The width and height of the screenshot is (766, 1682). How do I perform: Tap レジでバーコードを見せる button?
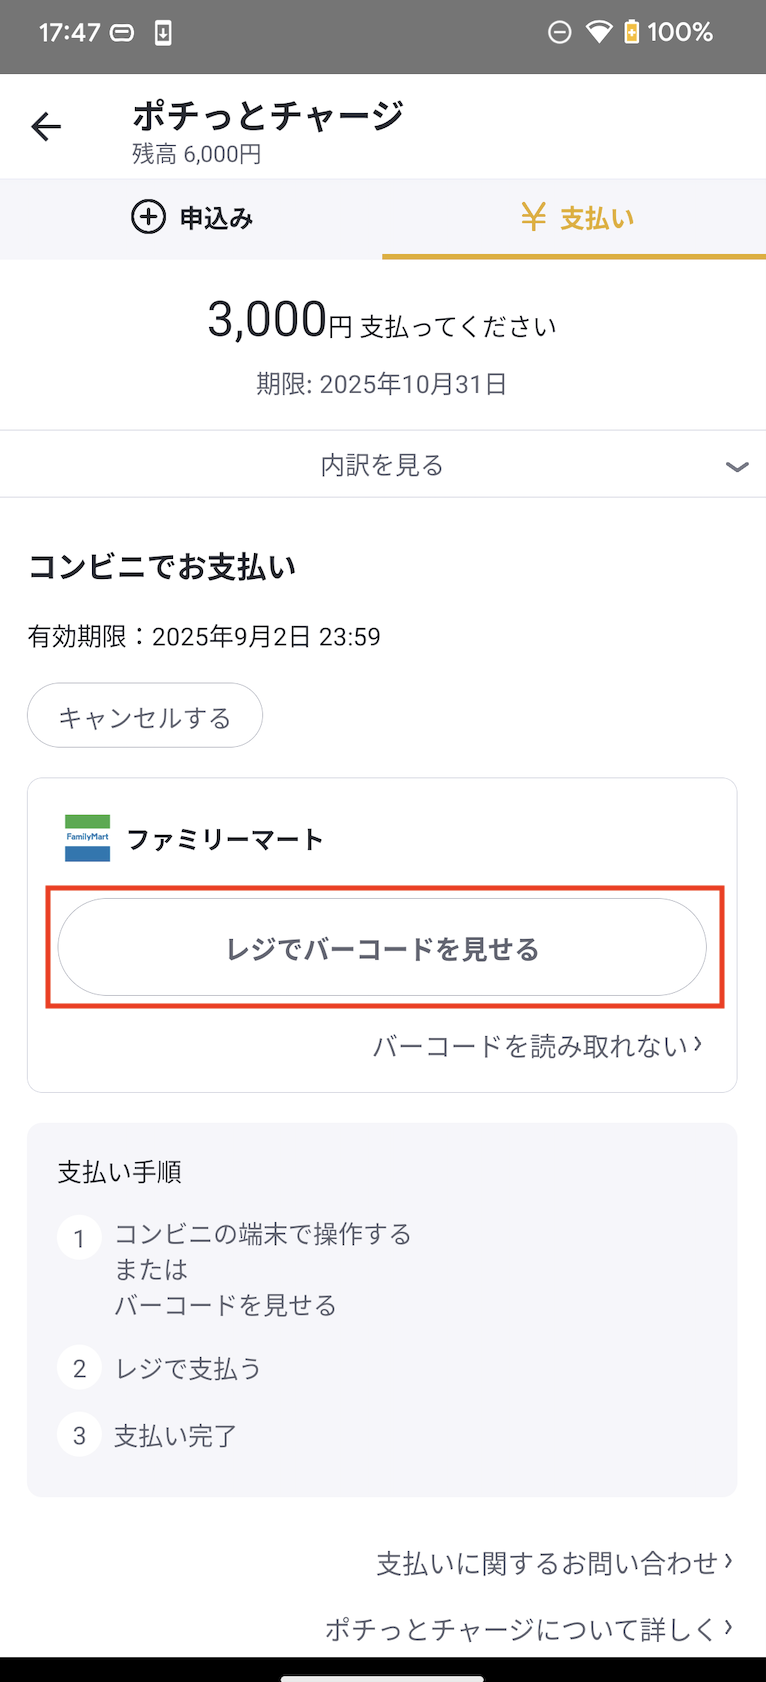(x=382, y=947)
